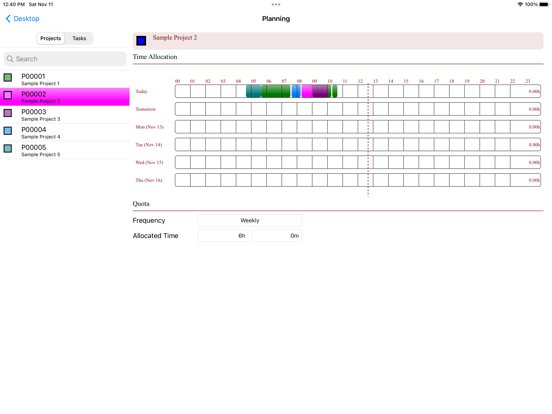This screenshot has width=552, height=414.
Task: Tap the search magnifier icon
Action: tap(10, 59)
